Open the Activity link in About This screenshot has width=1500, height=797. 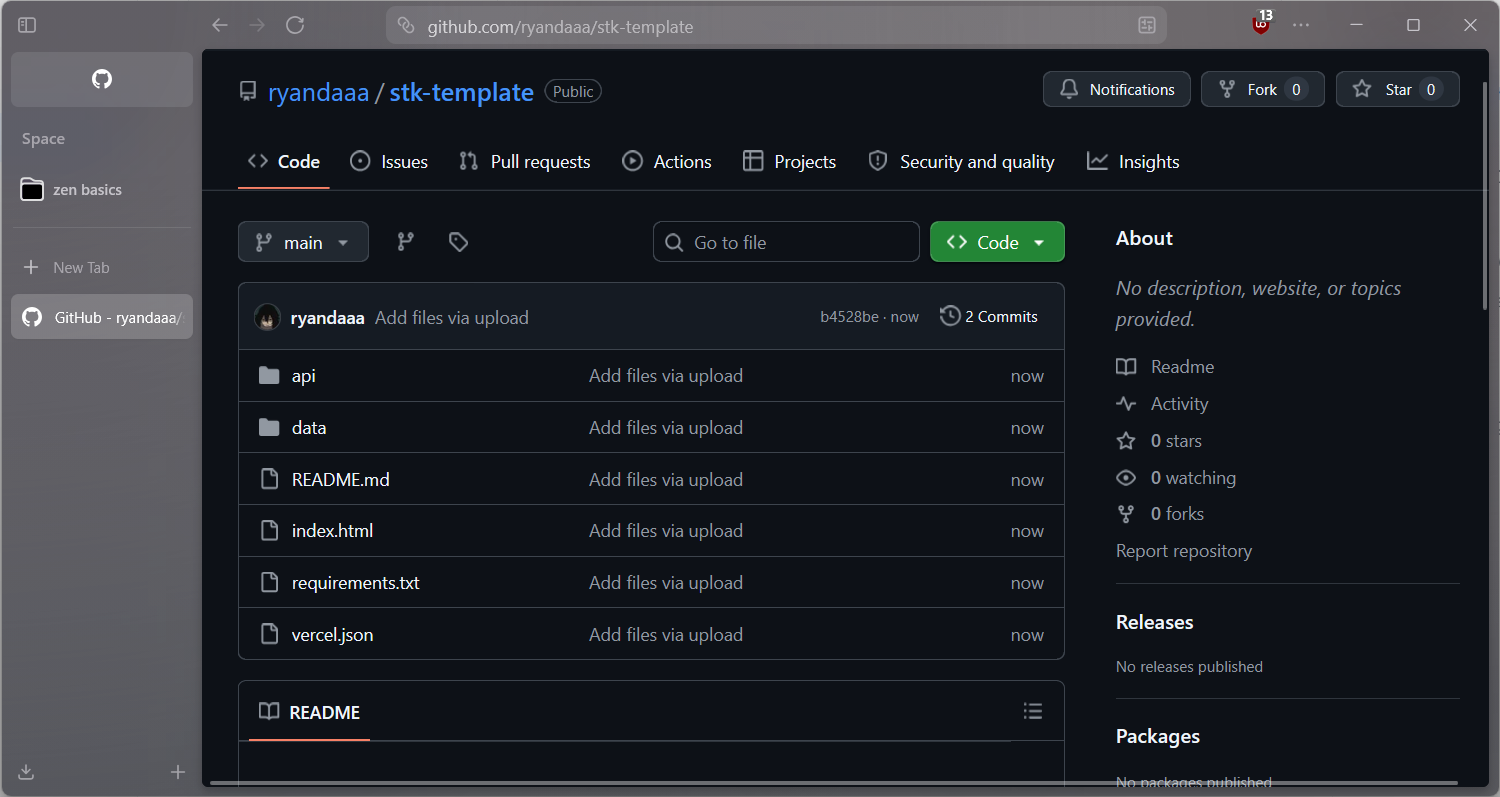1162,404
